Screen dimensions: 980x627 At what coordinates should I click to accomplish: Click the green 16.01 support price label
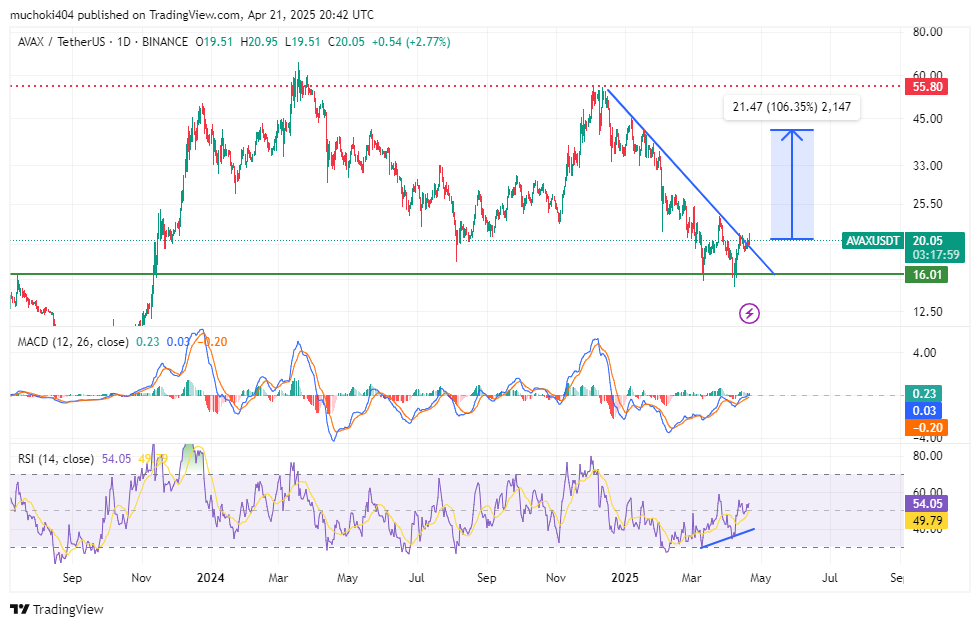coord(926,274)
